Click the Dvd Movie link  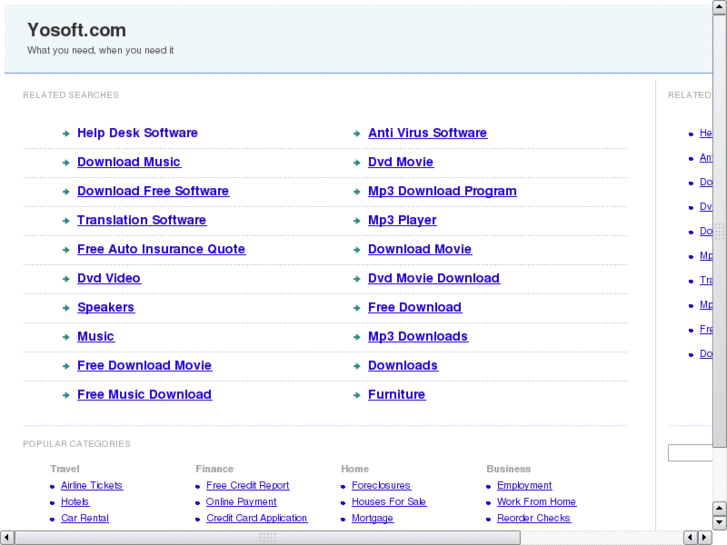click(x=401, y=162)
